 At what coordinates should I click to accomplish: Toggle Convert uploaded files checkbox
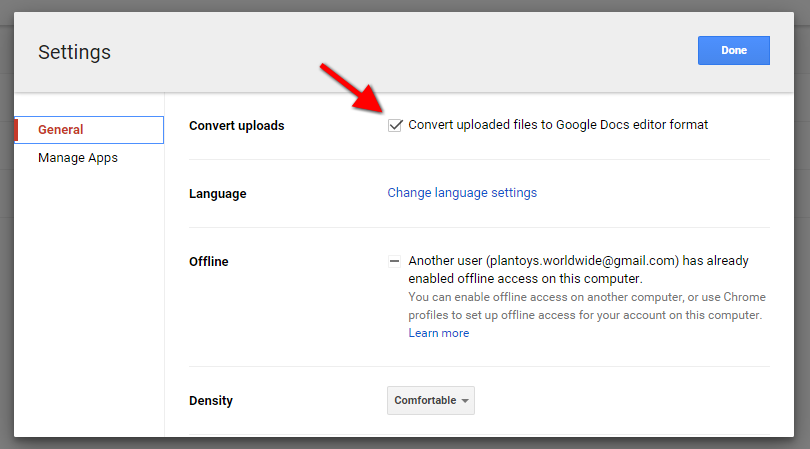point(395,126)
